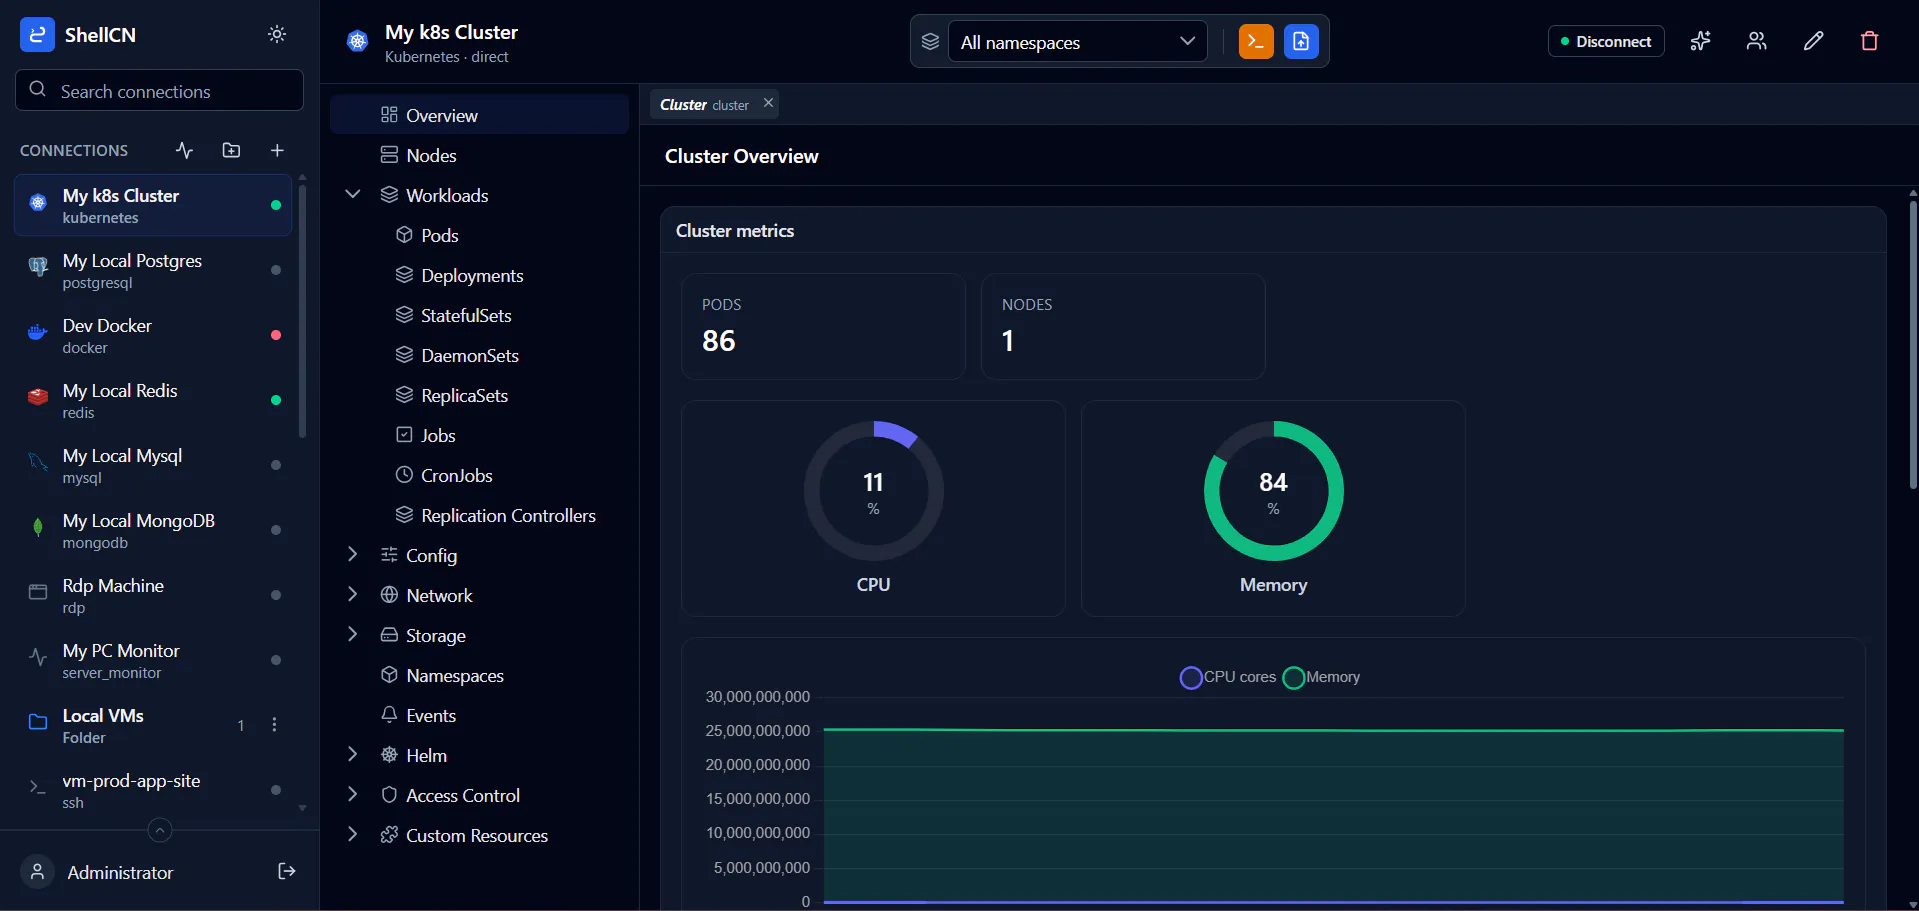Click the namespaces layers icon near dropdown

click(930, 41)
